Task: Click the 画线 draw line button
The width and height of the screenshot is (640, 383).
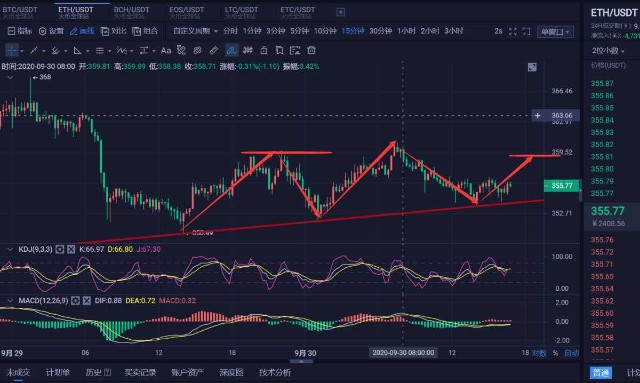Action: [82, 31]
